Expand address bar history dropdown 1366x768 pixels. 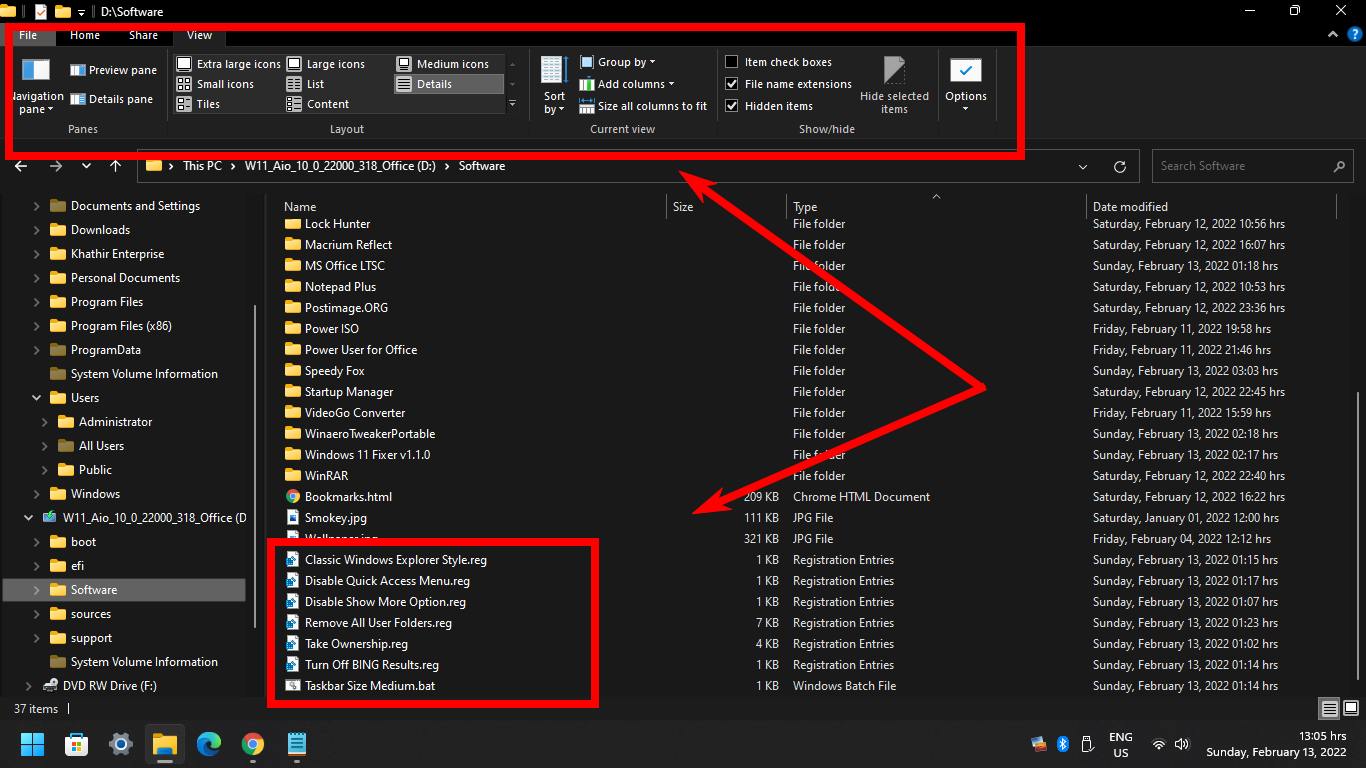pos(1084,166)
